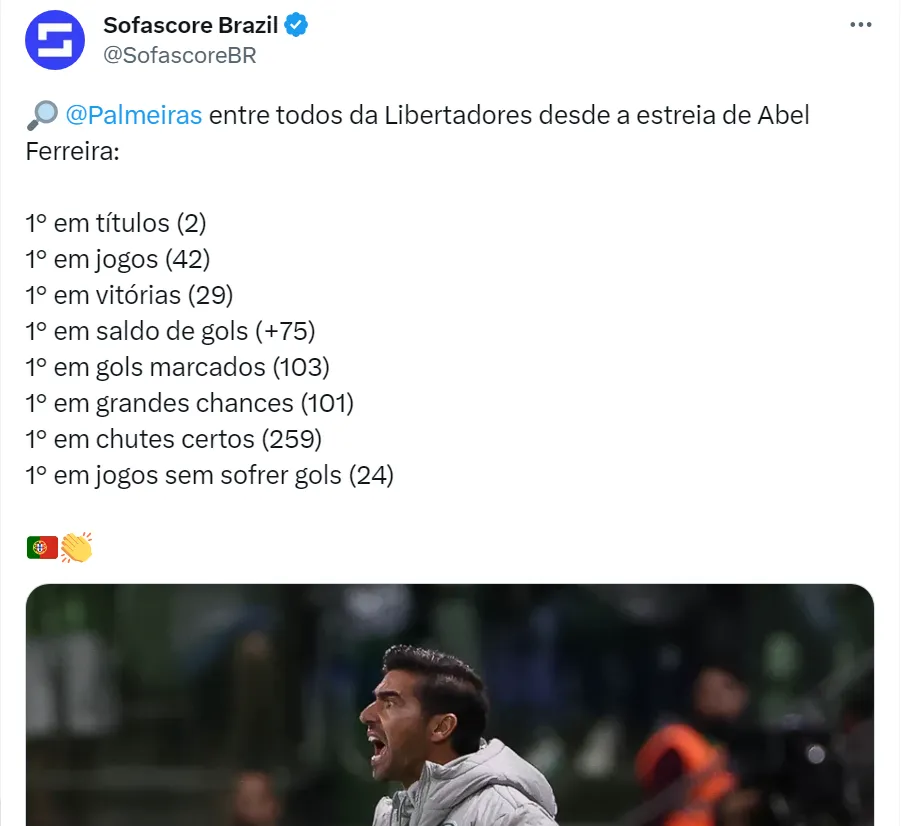Screen dimensions: 907x826
Task: Click the line "1º em jogos (42)"
Action: click(118, 259)
